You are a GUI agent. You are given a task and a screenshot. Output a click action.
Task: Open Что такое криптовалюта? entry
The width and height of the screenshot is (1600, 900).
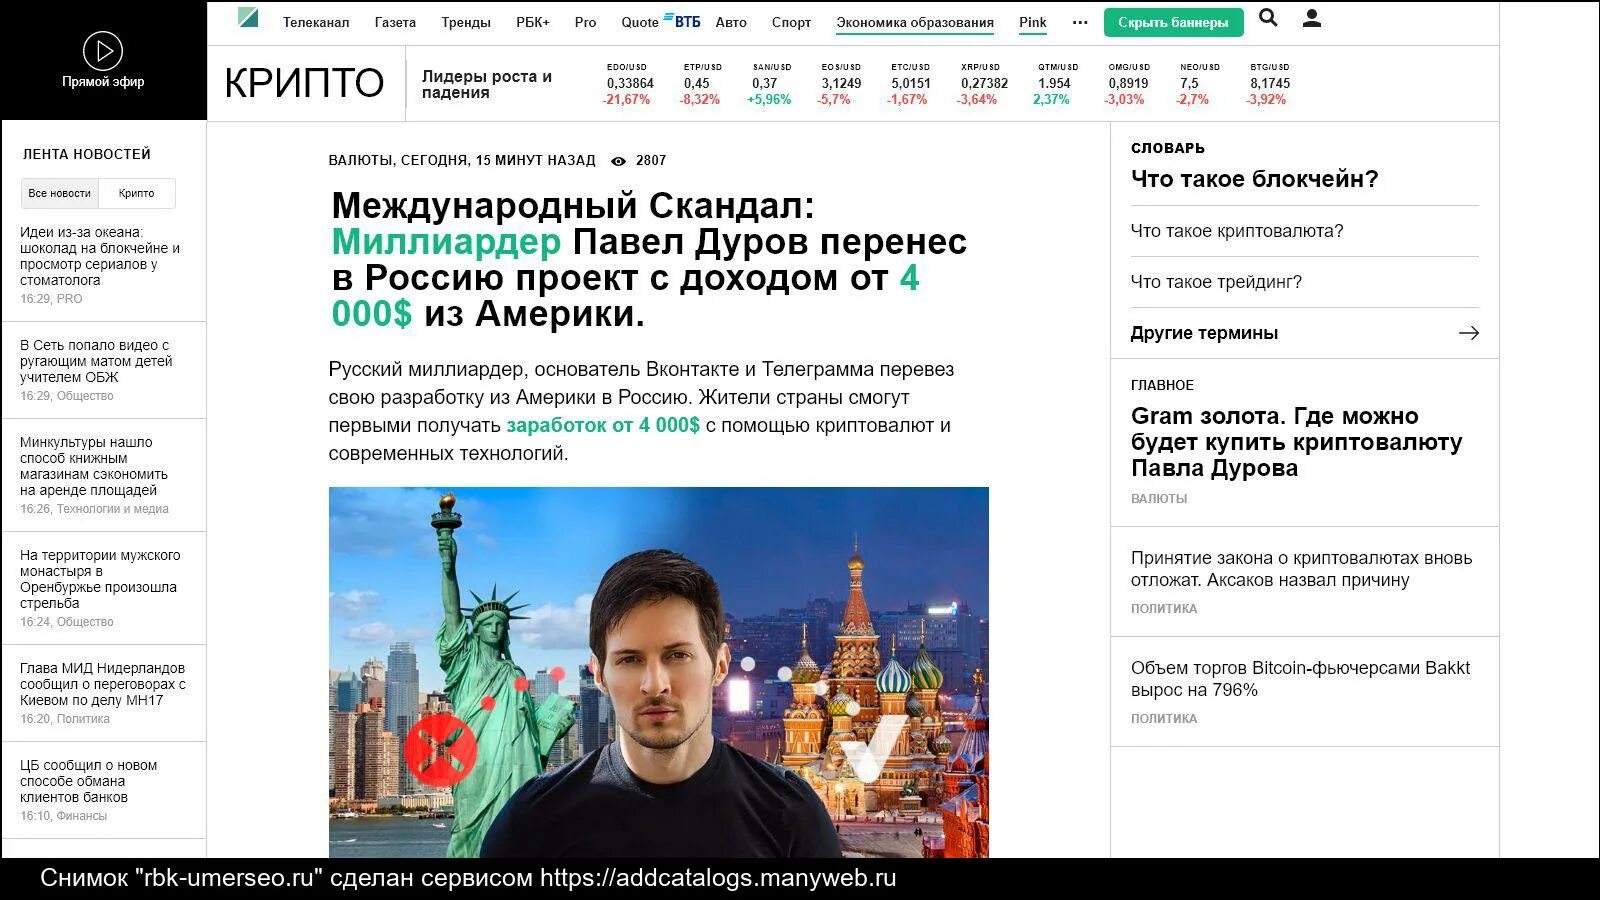tap(1237, 231)
